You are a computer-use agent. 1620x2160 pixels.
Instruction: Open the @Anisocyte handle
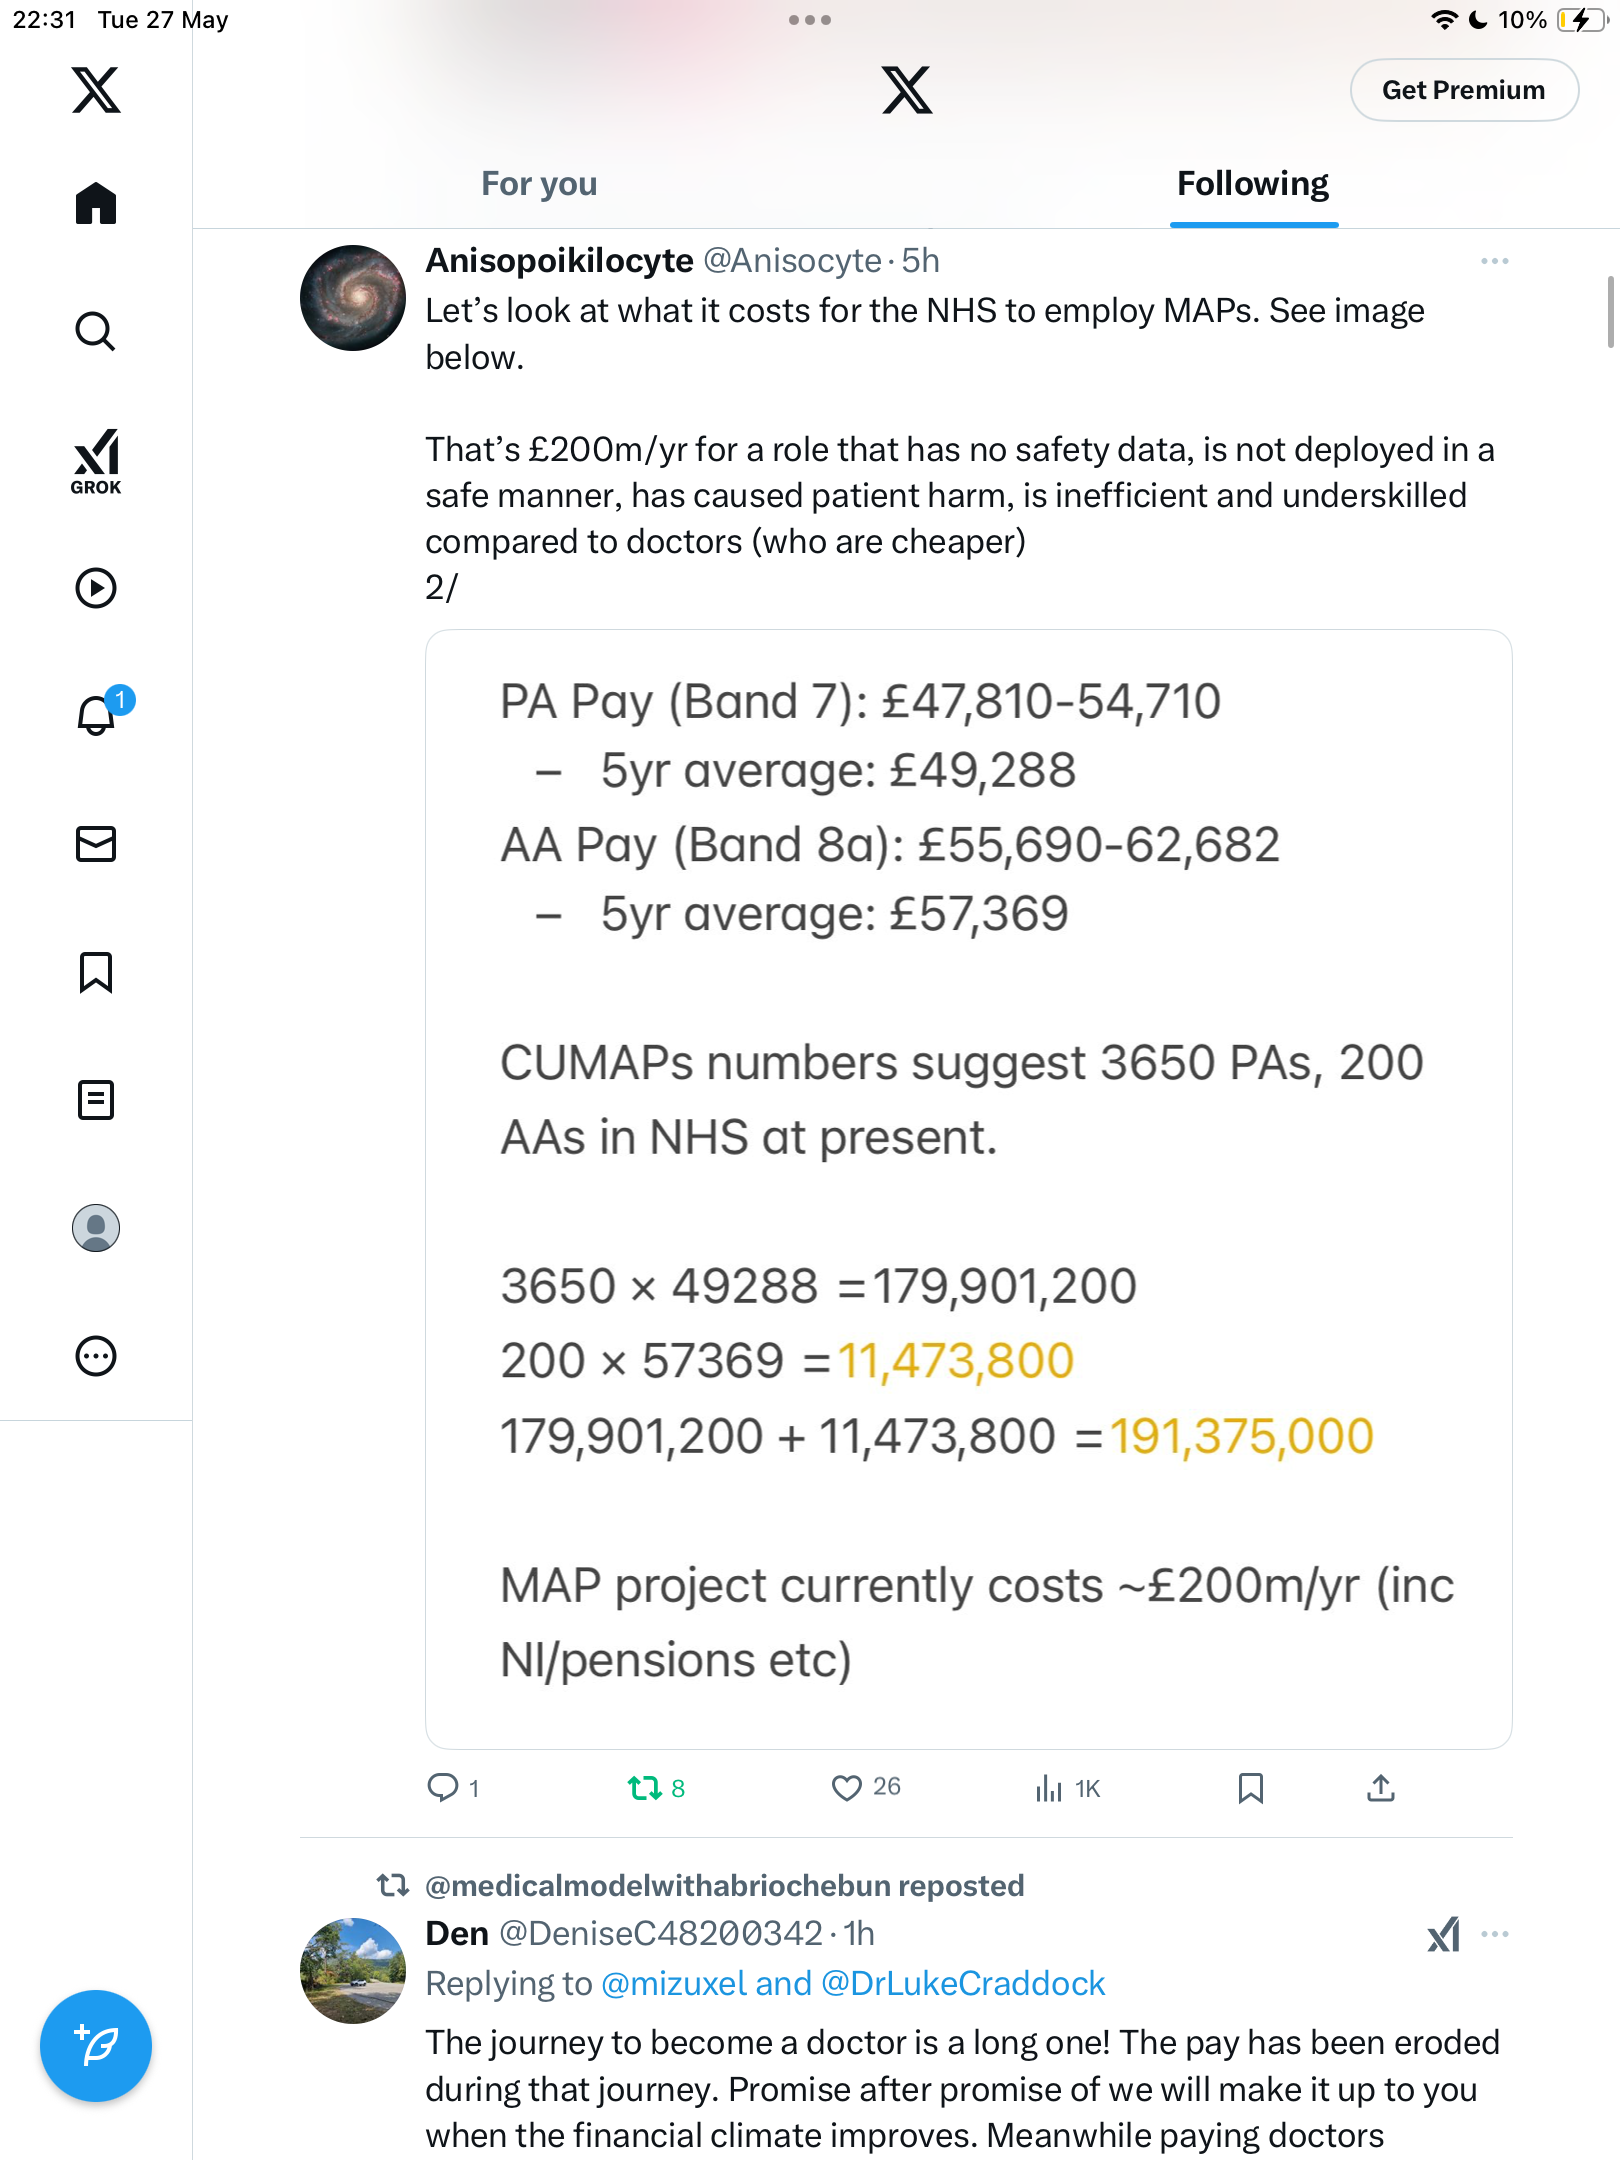point(793,261)
